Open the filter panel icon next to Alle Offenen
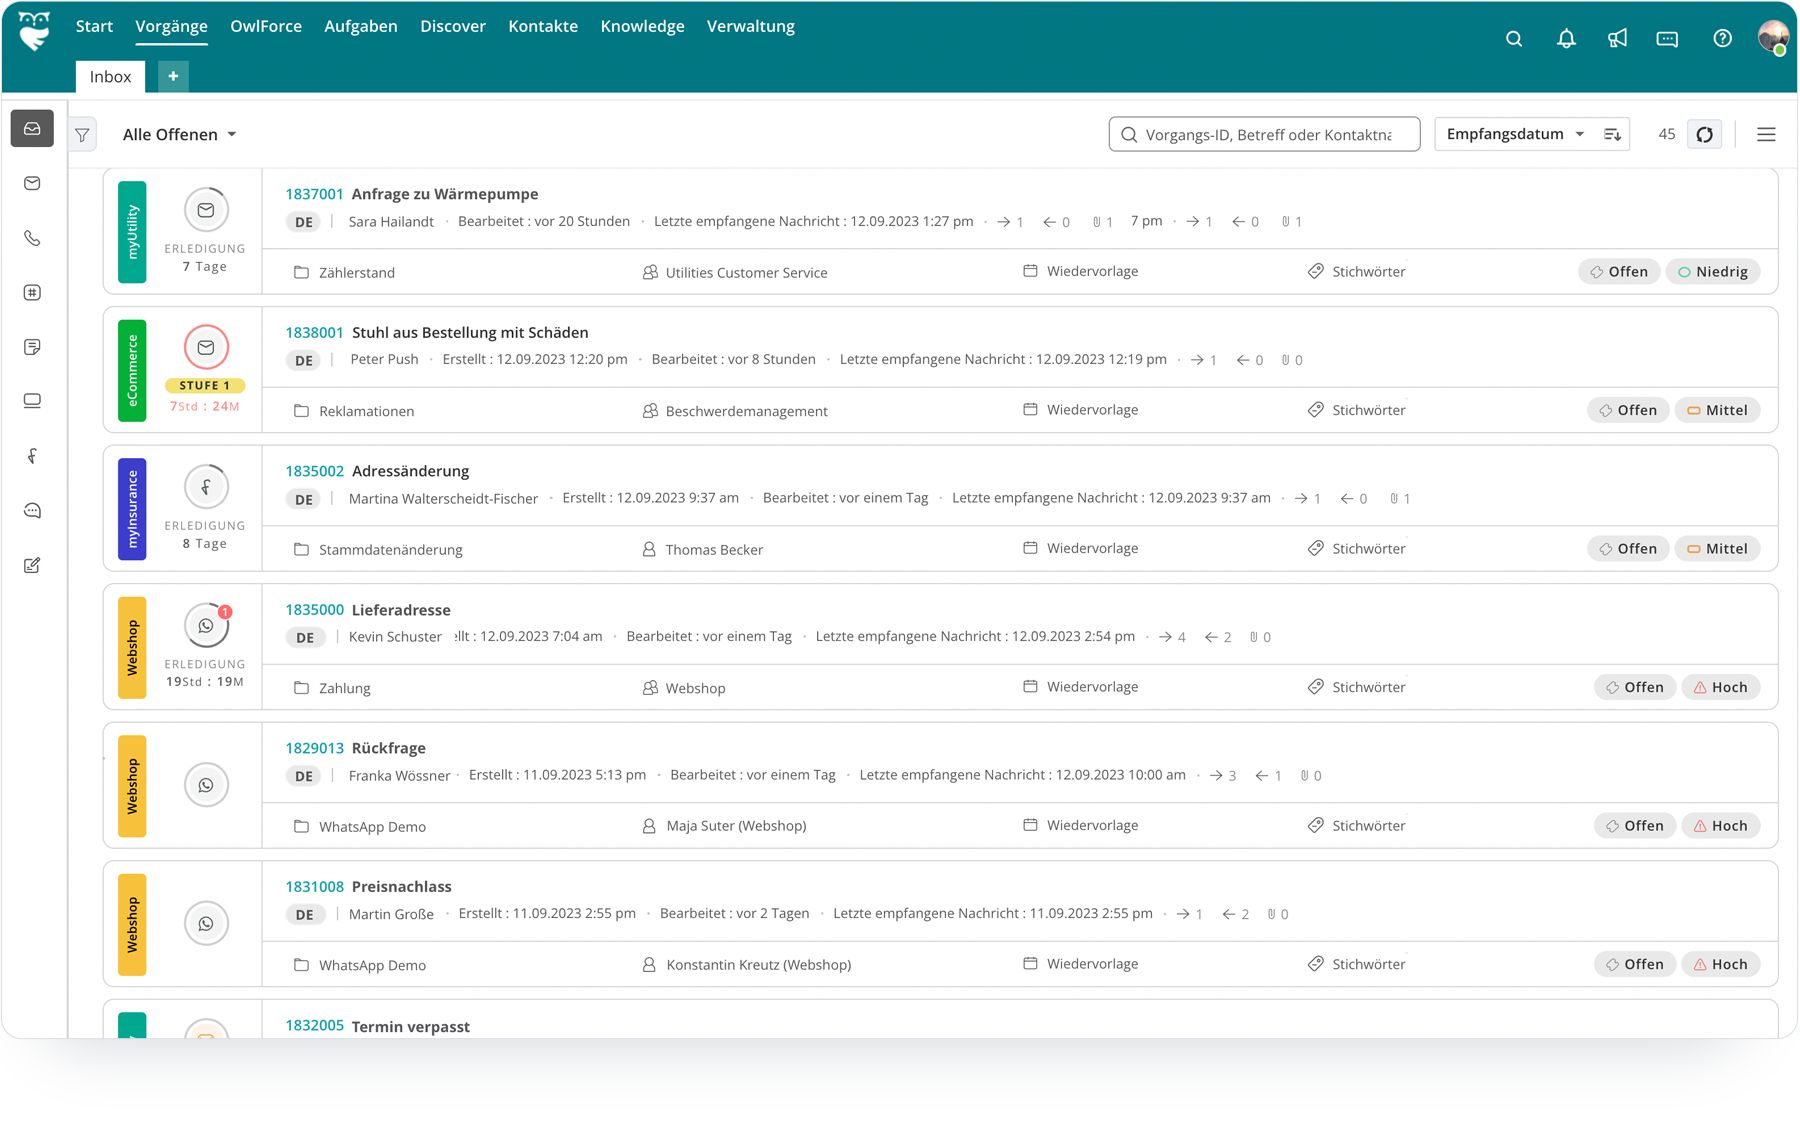Viewport: 1800px width, 1130px height. coord(82,133)
